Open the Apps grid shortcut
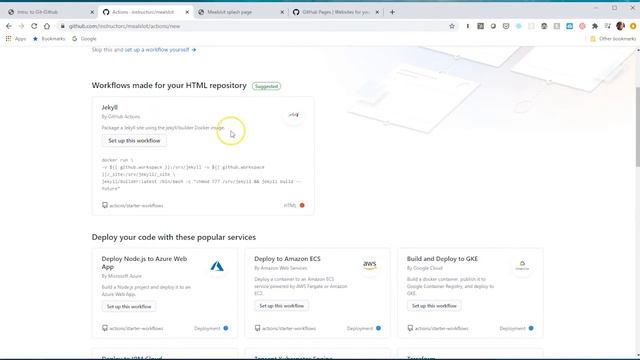The width and height of the screenshot is (640, 360). (x=16, y=39)
